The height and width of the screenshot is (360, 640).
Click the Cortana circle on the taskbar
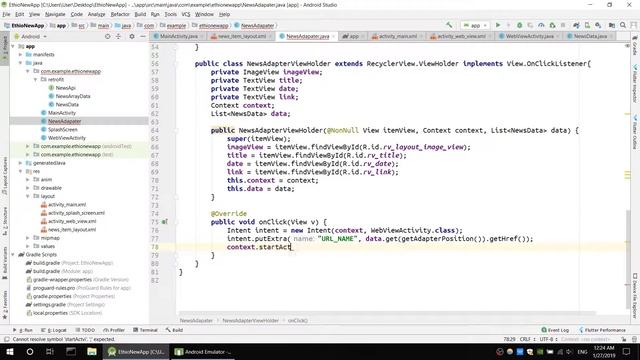[x=30, y=351]
